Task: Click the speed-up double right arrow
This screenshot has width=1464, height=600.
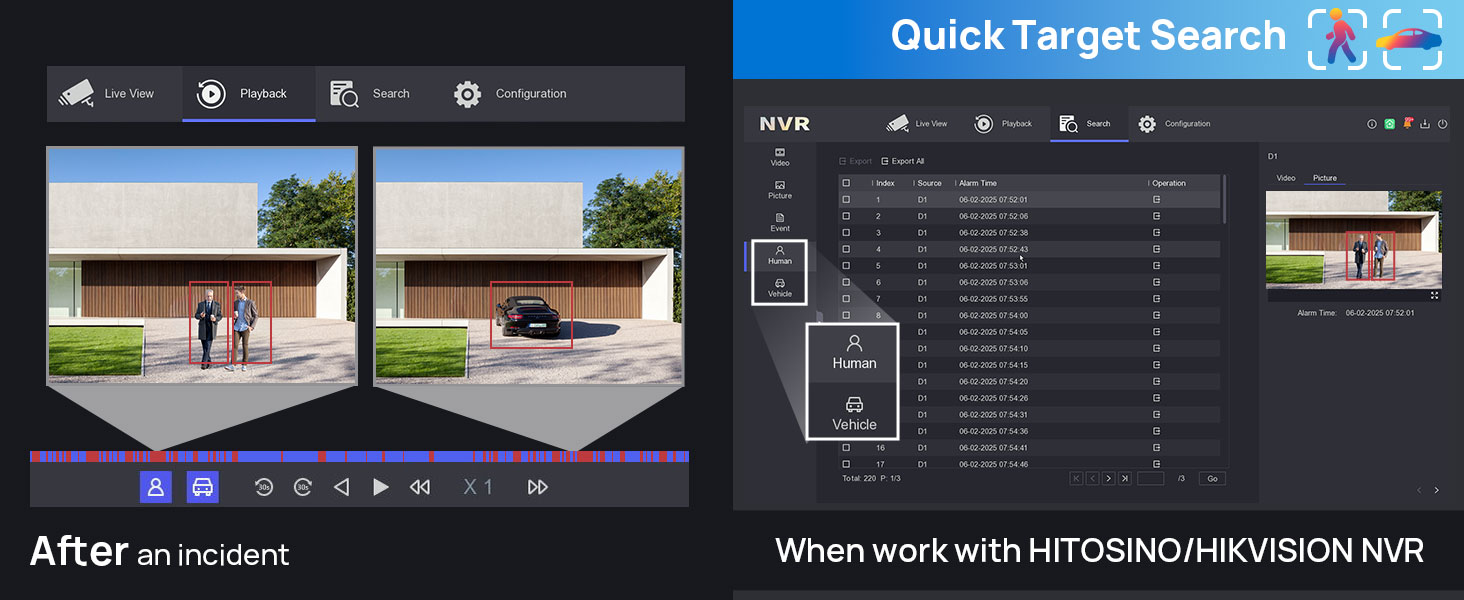Action: tap(538, 487)
